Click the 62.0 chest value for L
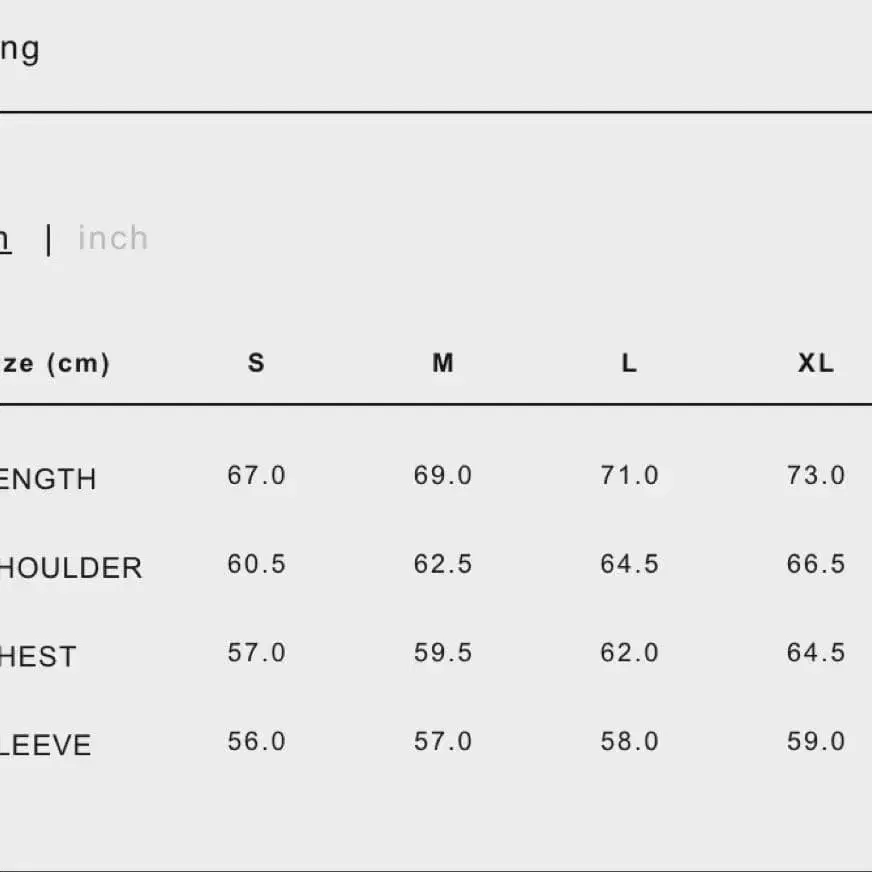The image size is (872, 872). [629, 653]
